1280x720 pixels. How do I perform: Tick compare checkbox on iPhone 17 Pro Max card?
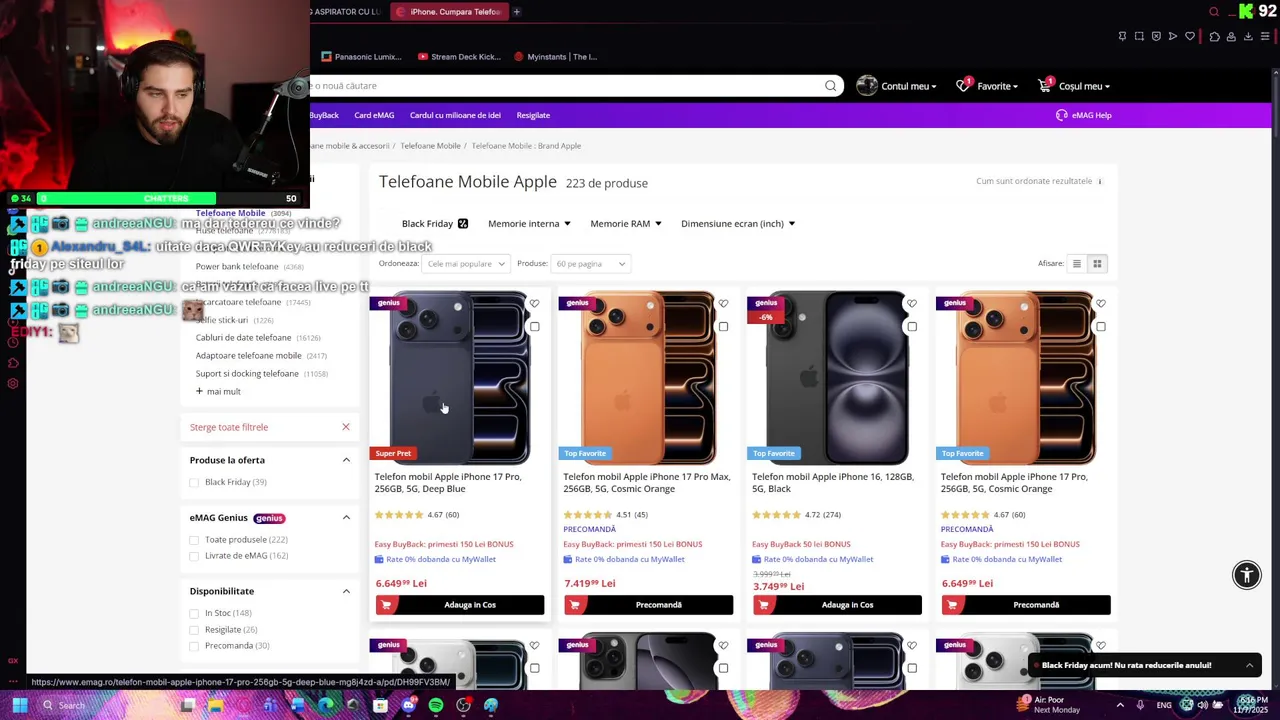pos(723,327)
